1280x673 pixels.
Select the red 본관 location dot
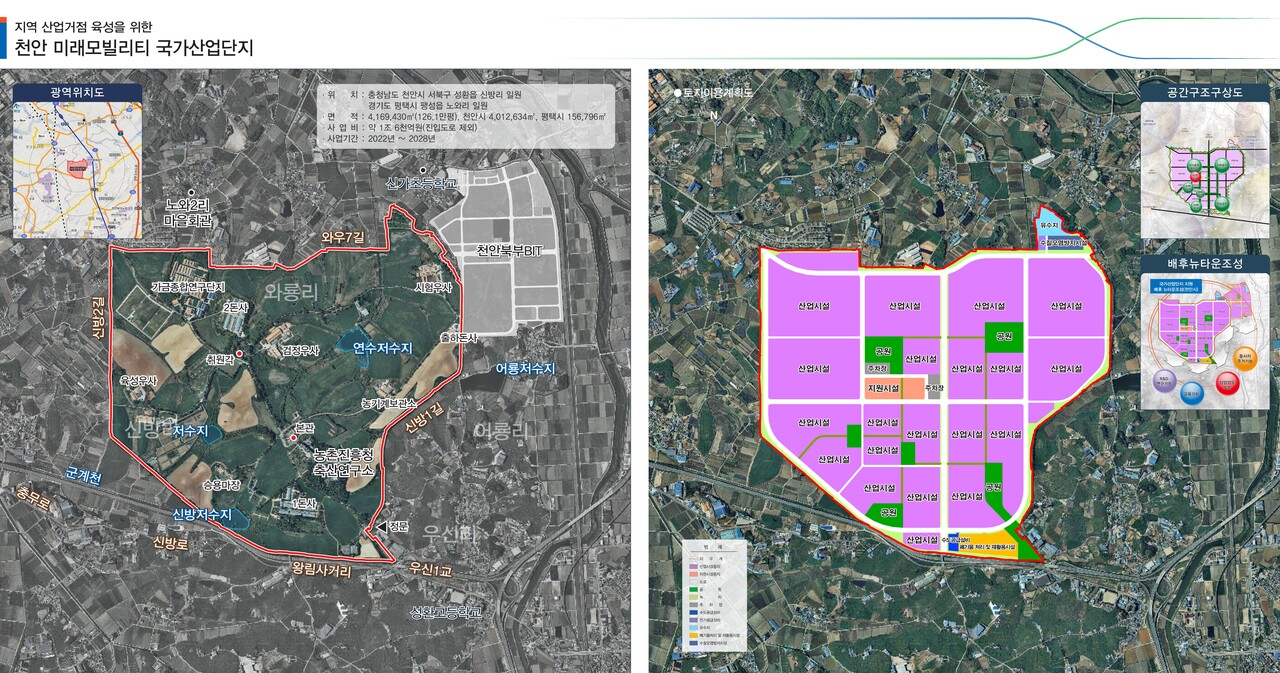pyautogui.click(x=294, y=438)
